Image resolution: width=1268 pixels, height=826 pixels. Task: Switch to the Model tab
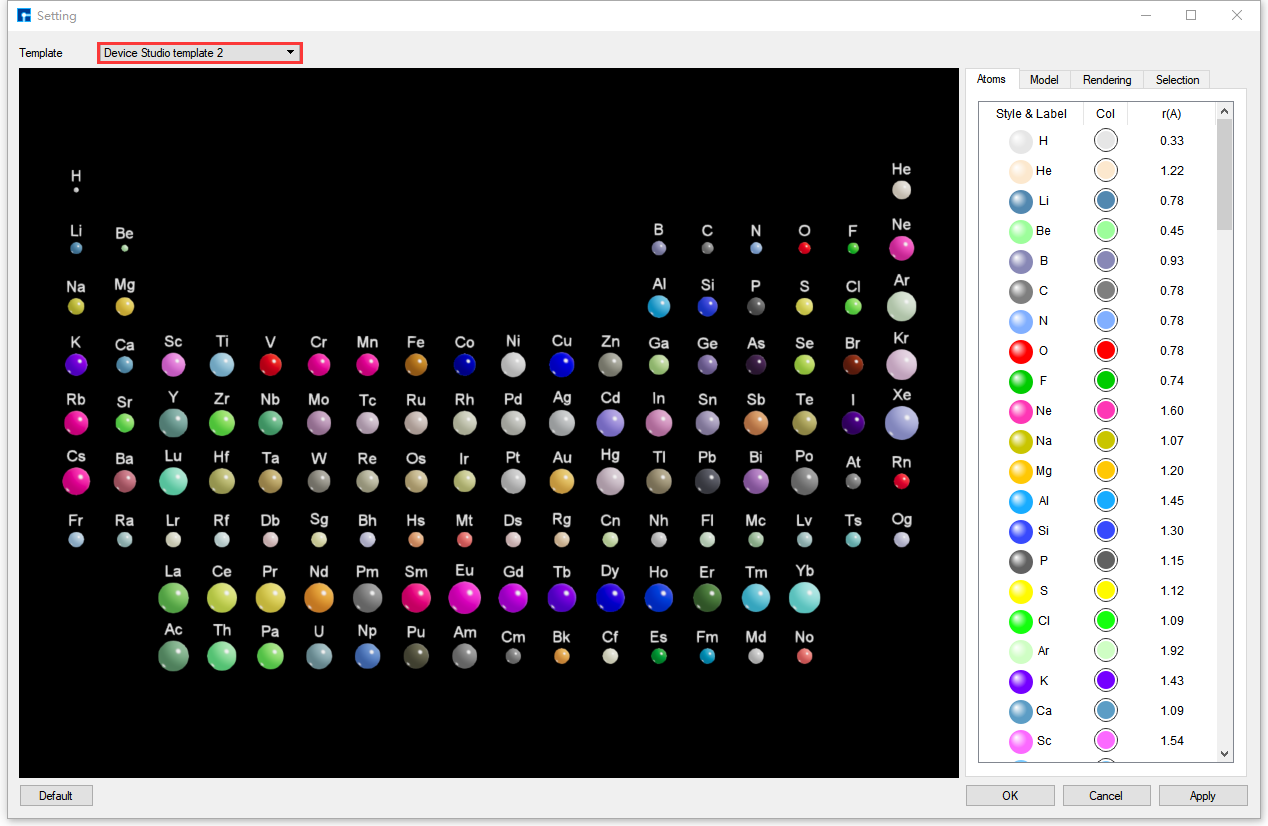pos(1044,79)
